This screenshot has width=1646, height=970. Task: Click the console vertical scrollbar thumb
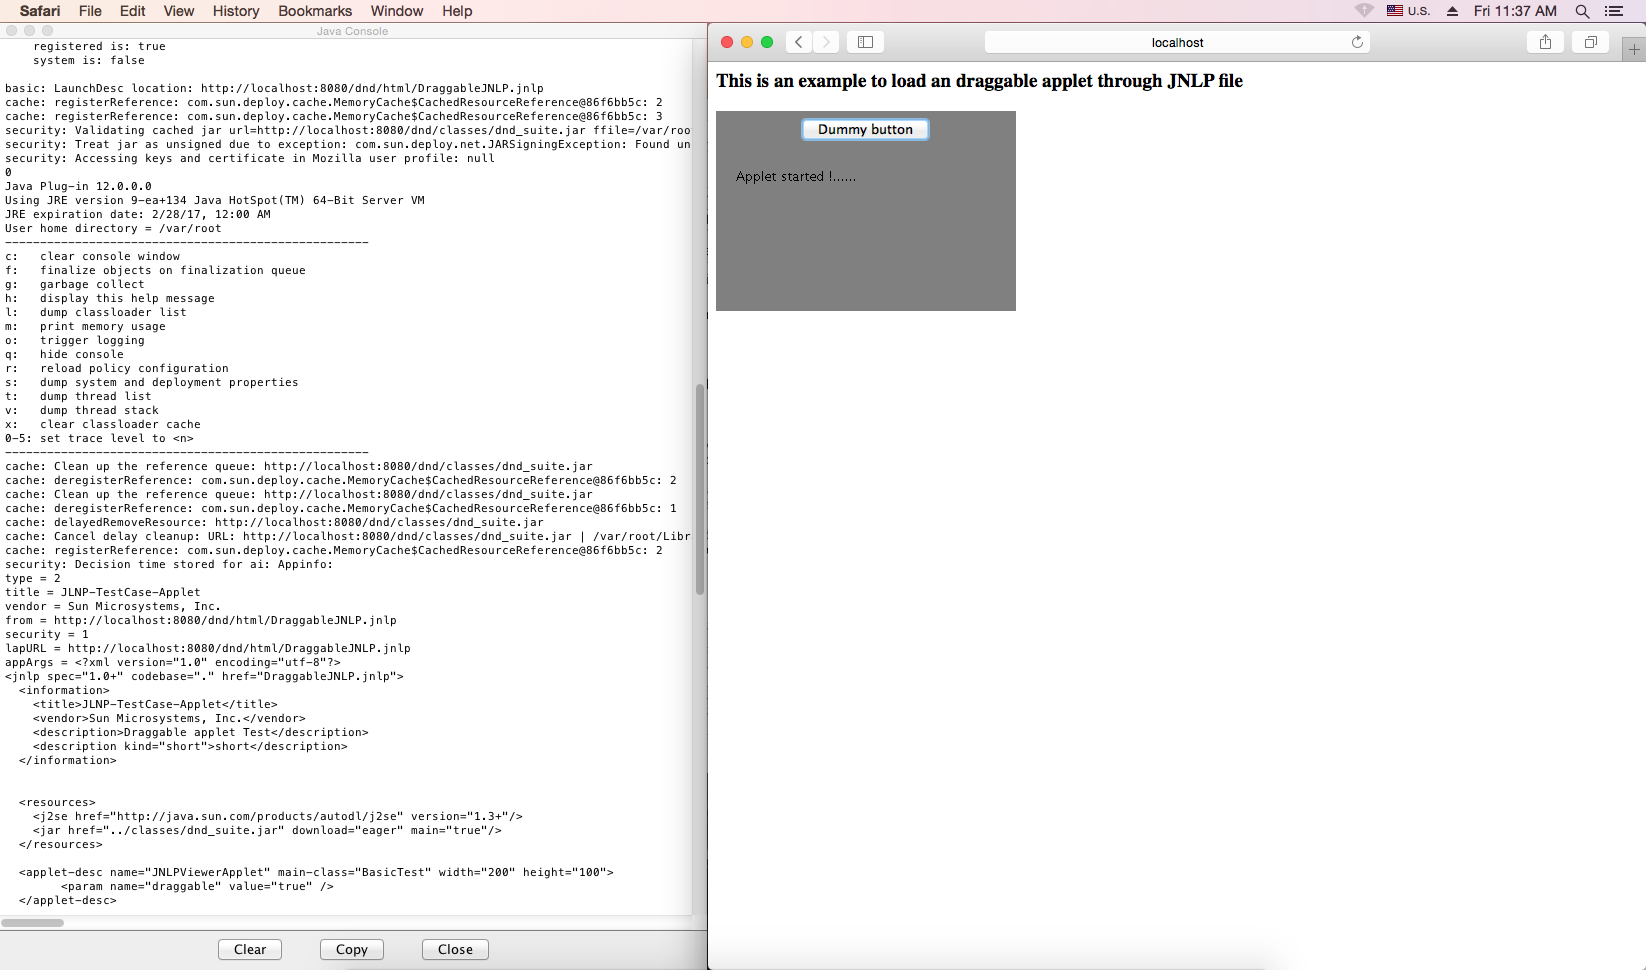tap(700, 490)
